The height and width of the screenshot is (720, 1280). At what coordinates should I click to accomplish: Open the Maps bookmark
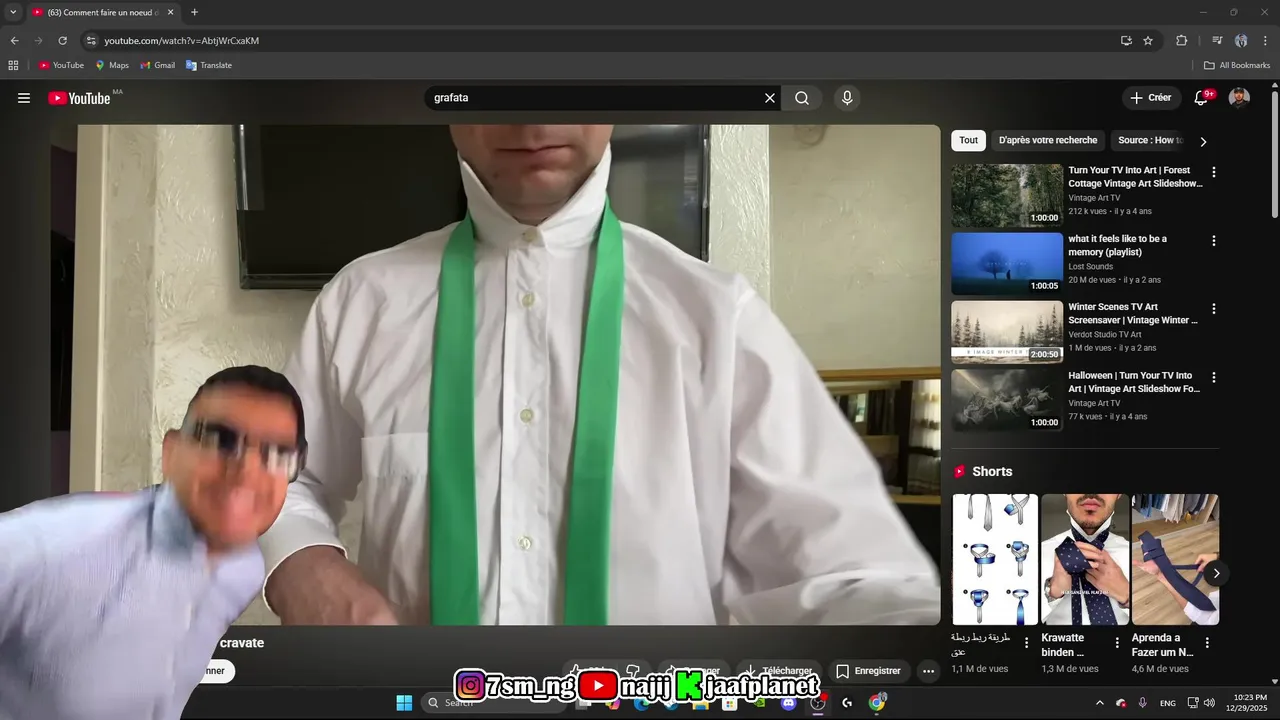112,65
